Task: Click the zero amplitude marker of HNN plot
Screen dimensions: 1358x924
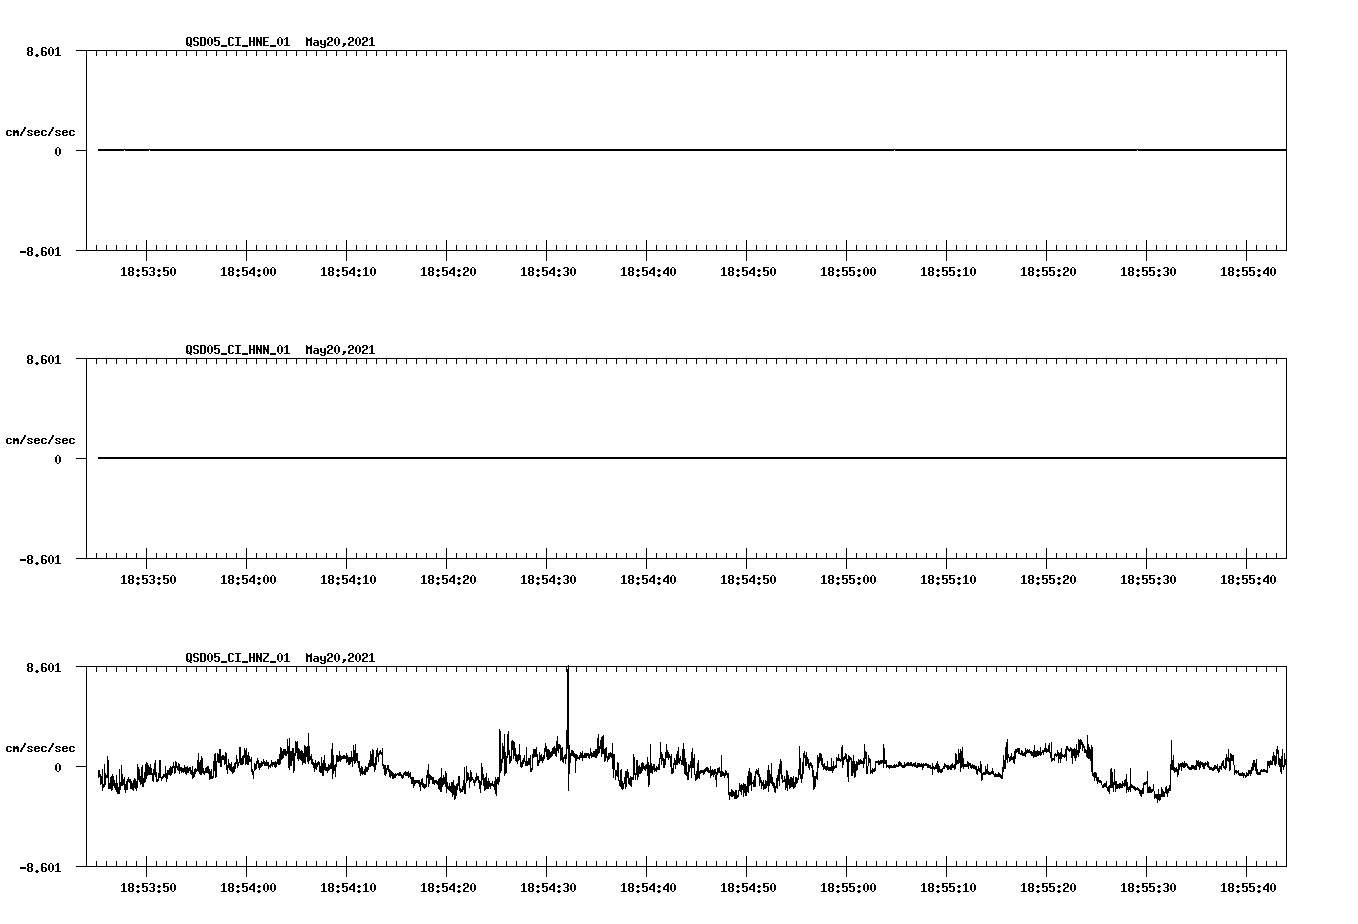Action: point(57,458)
